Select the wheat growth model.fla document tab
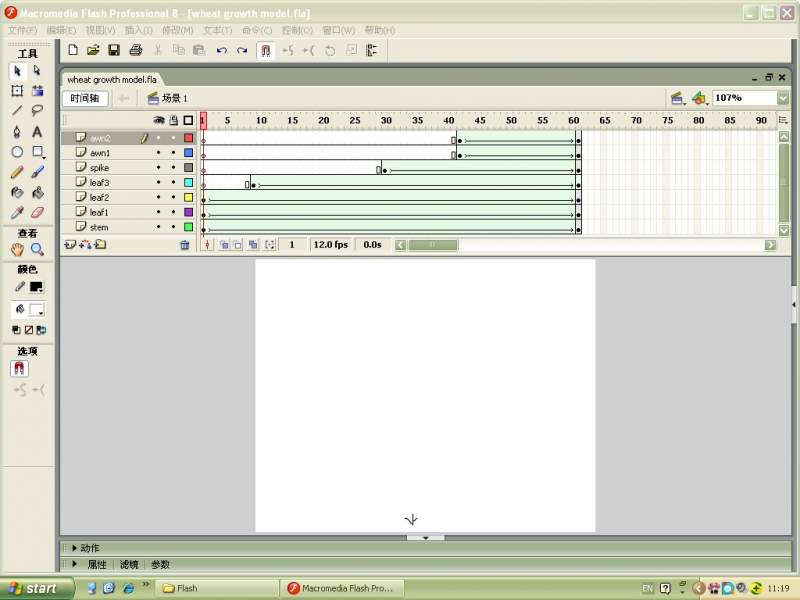 [x=112, y=80]
